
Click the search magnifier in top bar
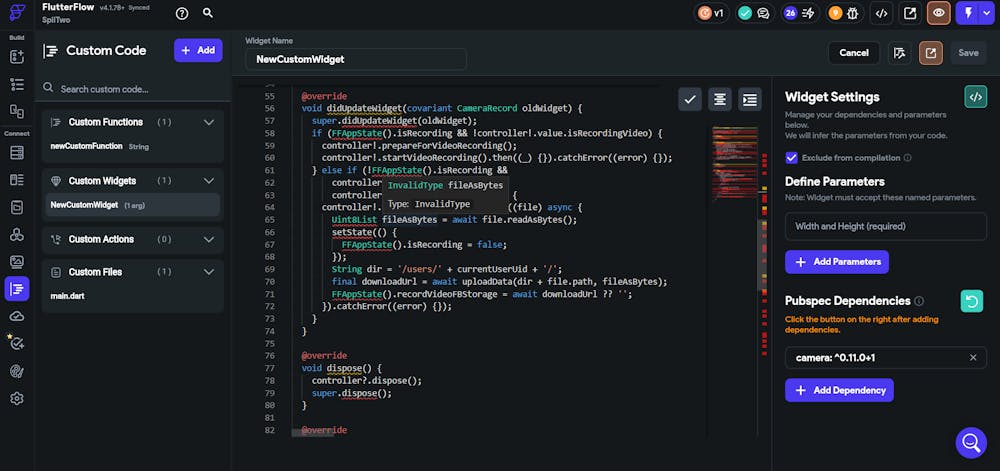tap(208, 13)
